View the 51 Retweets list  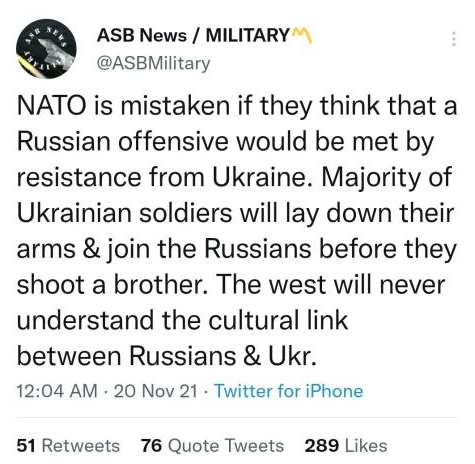click(x=68, y=446)
